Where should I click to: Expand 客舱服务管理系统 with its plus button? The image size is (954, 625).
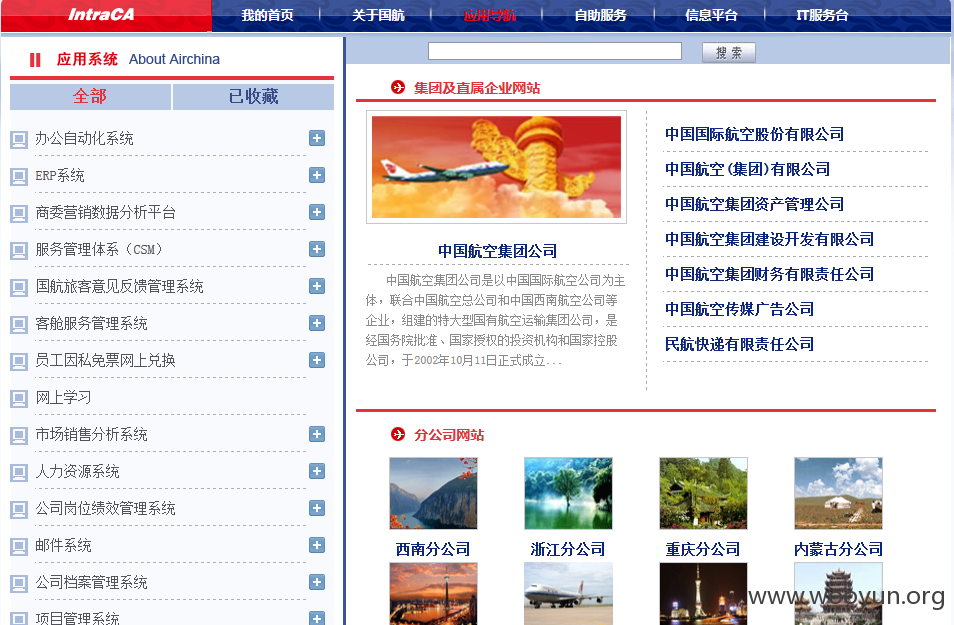(317, 323)
